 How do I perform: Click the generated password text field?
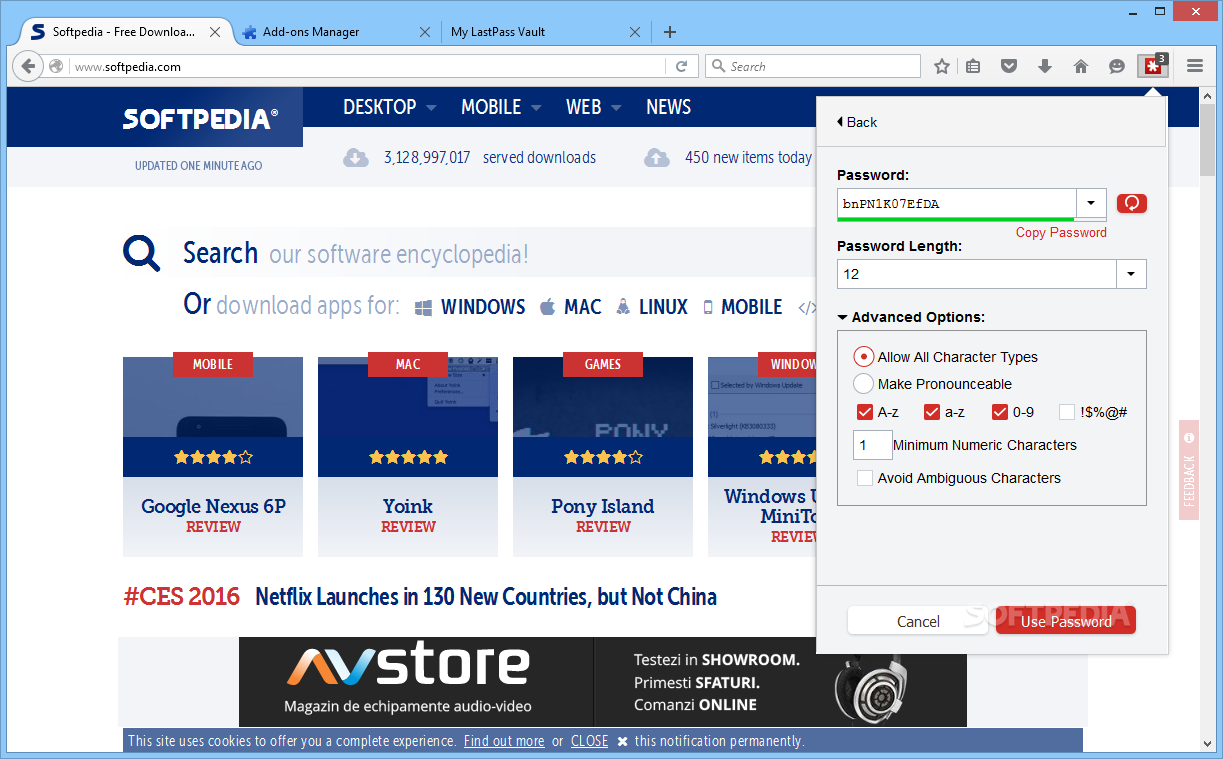coord(957,203)
